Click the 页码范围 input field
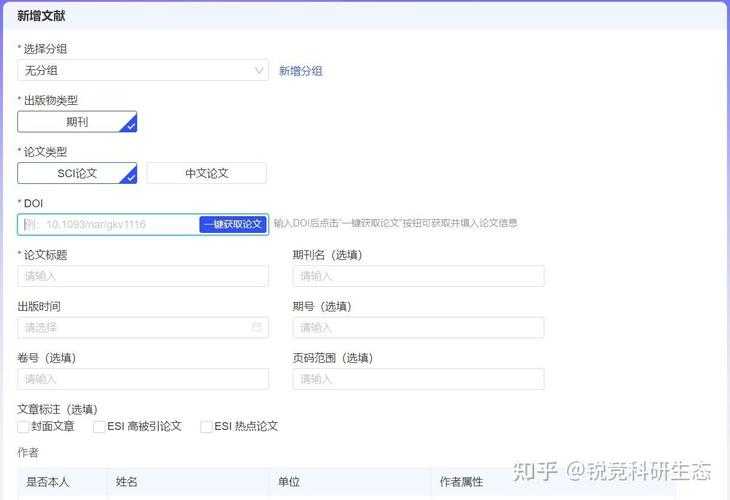The width and height of the screenshot is (730, 500). tap(419, 379)
